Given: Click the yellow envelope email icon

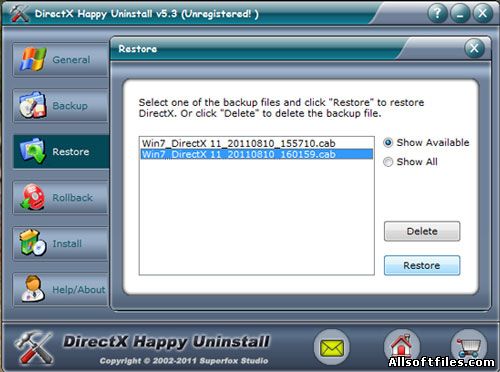Looking at the screenshot, I should coord(332,347).
